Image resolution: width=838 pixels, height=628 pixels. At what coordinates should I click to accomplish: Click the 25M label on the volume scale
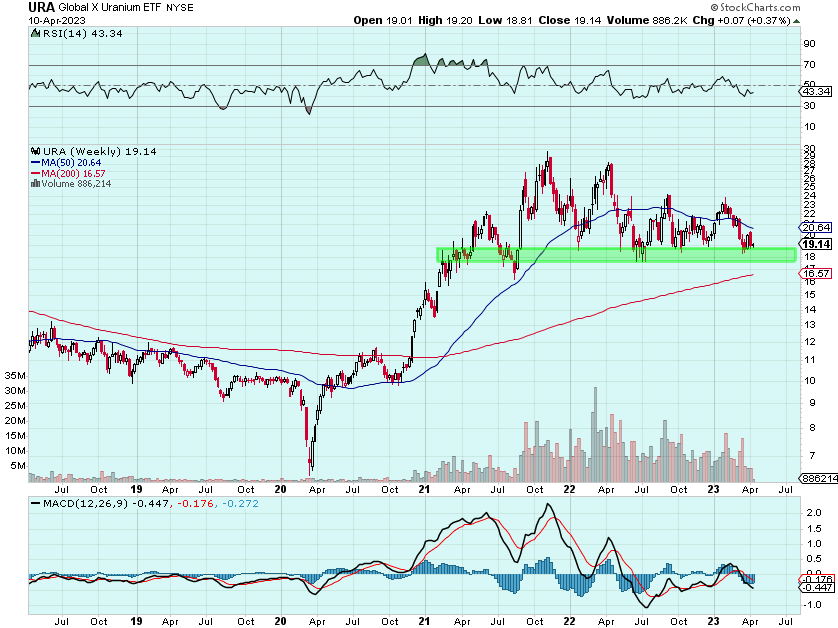point(15,406)
